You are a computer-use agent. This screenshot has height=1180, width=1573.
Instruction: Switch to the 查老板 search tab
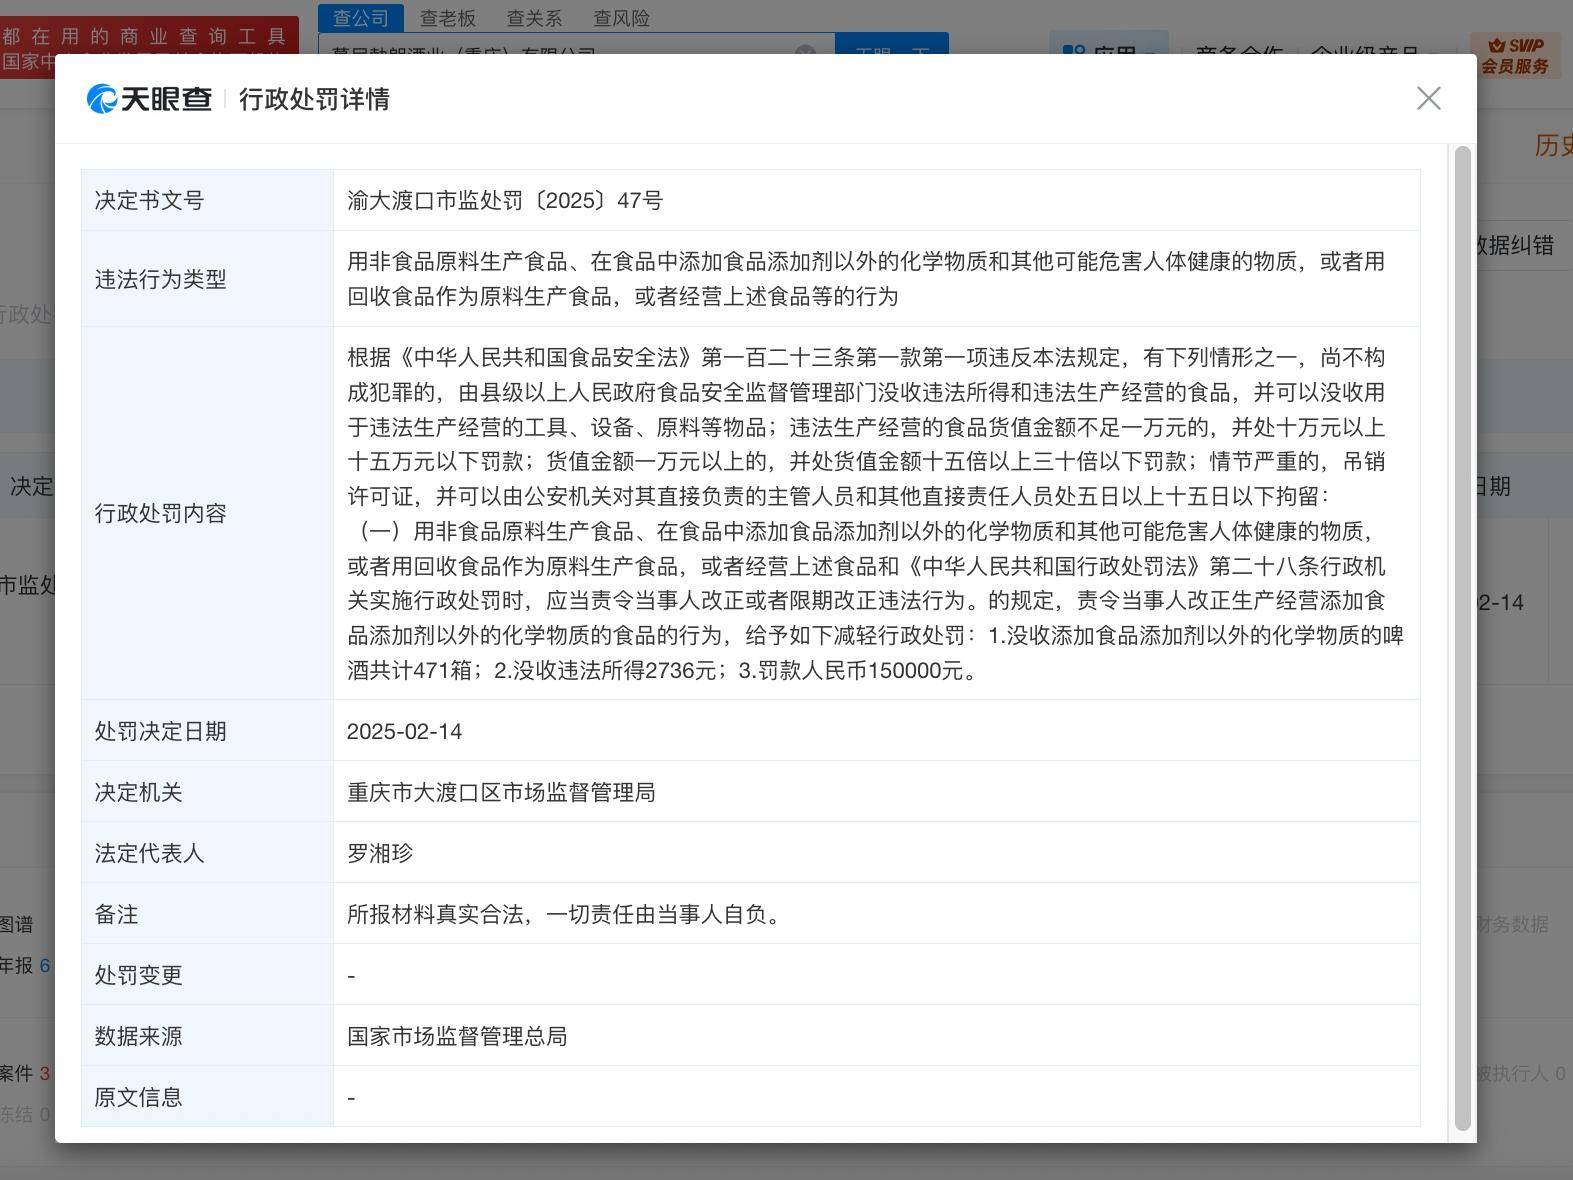[x=447, y=18]
